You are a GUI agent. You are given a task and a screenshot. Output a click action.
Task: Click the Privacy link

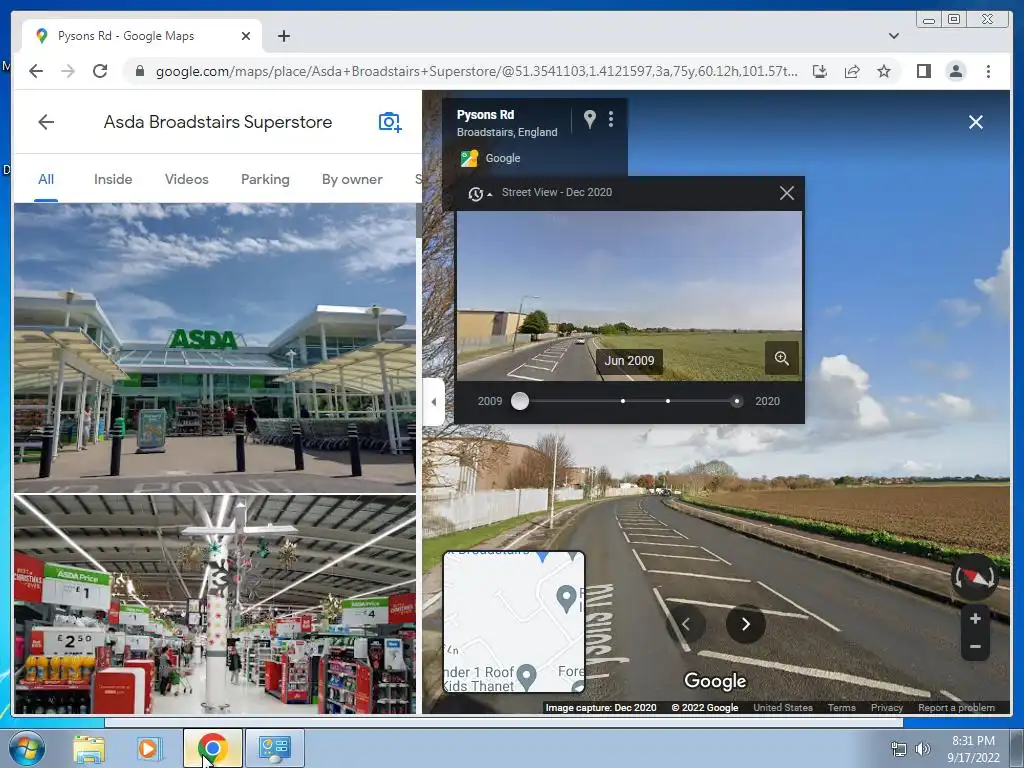pos(886,707)
